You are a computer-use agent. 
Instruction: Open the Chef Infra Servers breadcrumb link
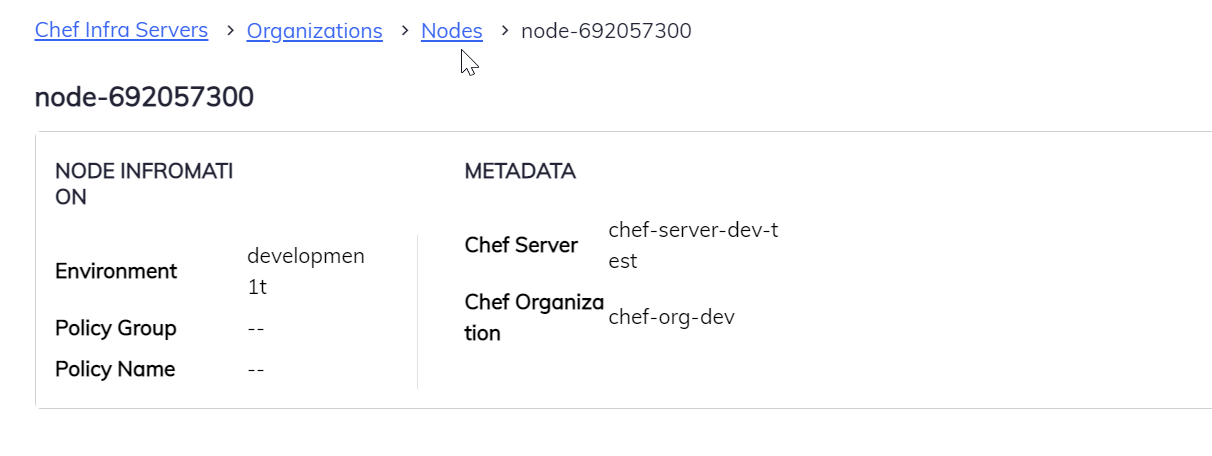[x=121, y=31]
